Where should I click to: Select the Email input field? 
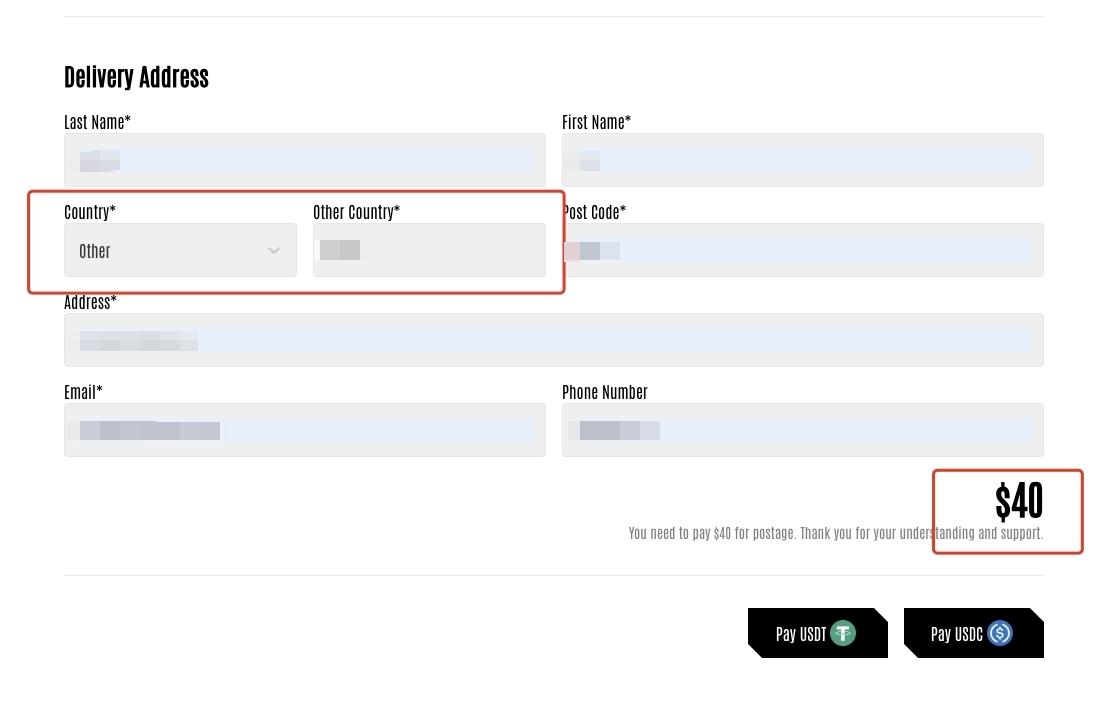[x=305, y=430]
